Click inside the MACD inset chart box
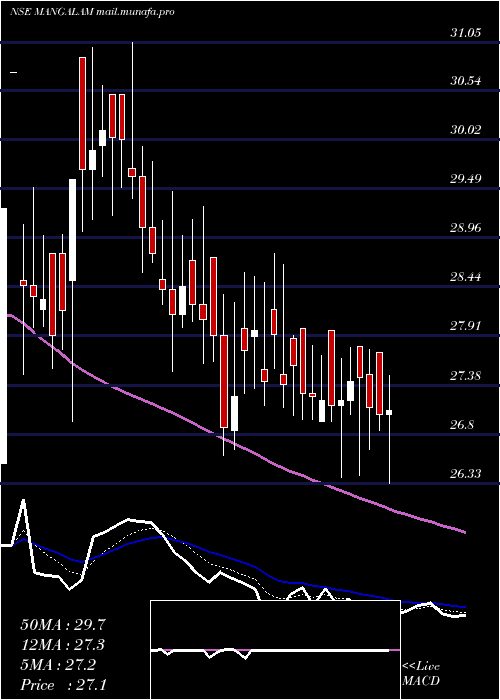 tap(275, 650)
